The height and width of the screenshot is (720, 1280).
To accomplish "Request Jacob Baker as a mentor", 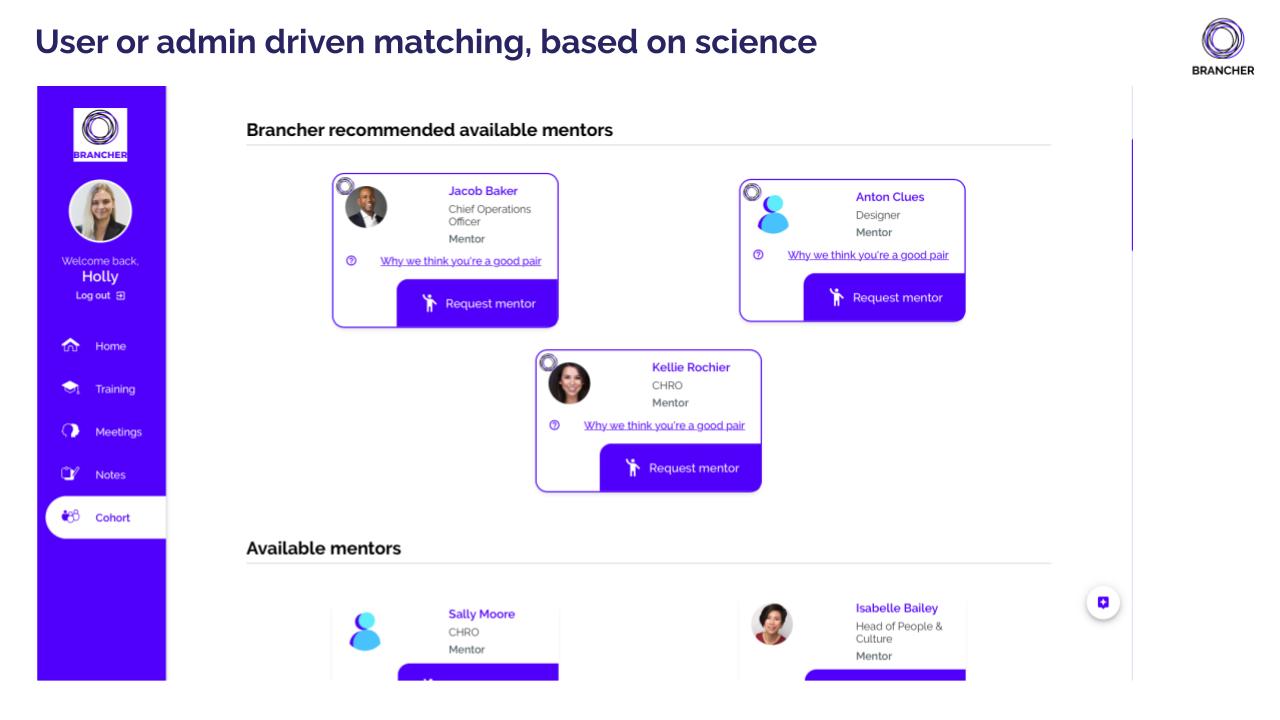I will click(478, 303).
